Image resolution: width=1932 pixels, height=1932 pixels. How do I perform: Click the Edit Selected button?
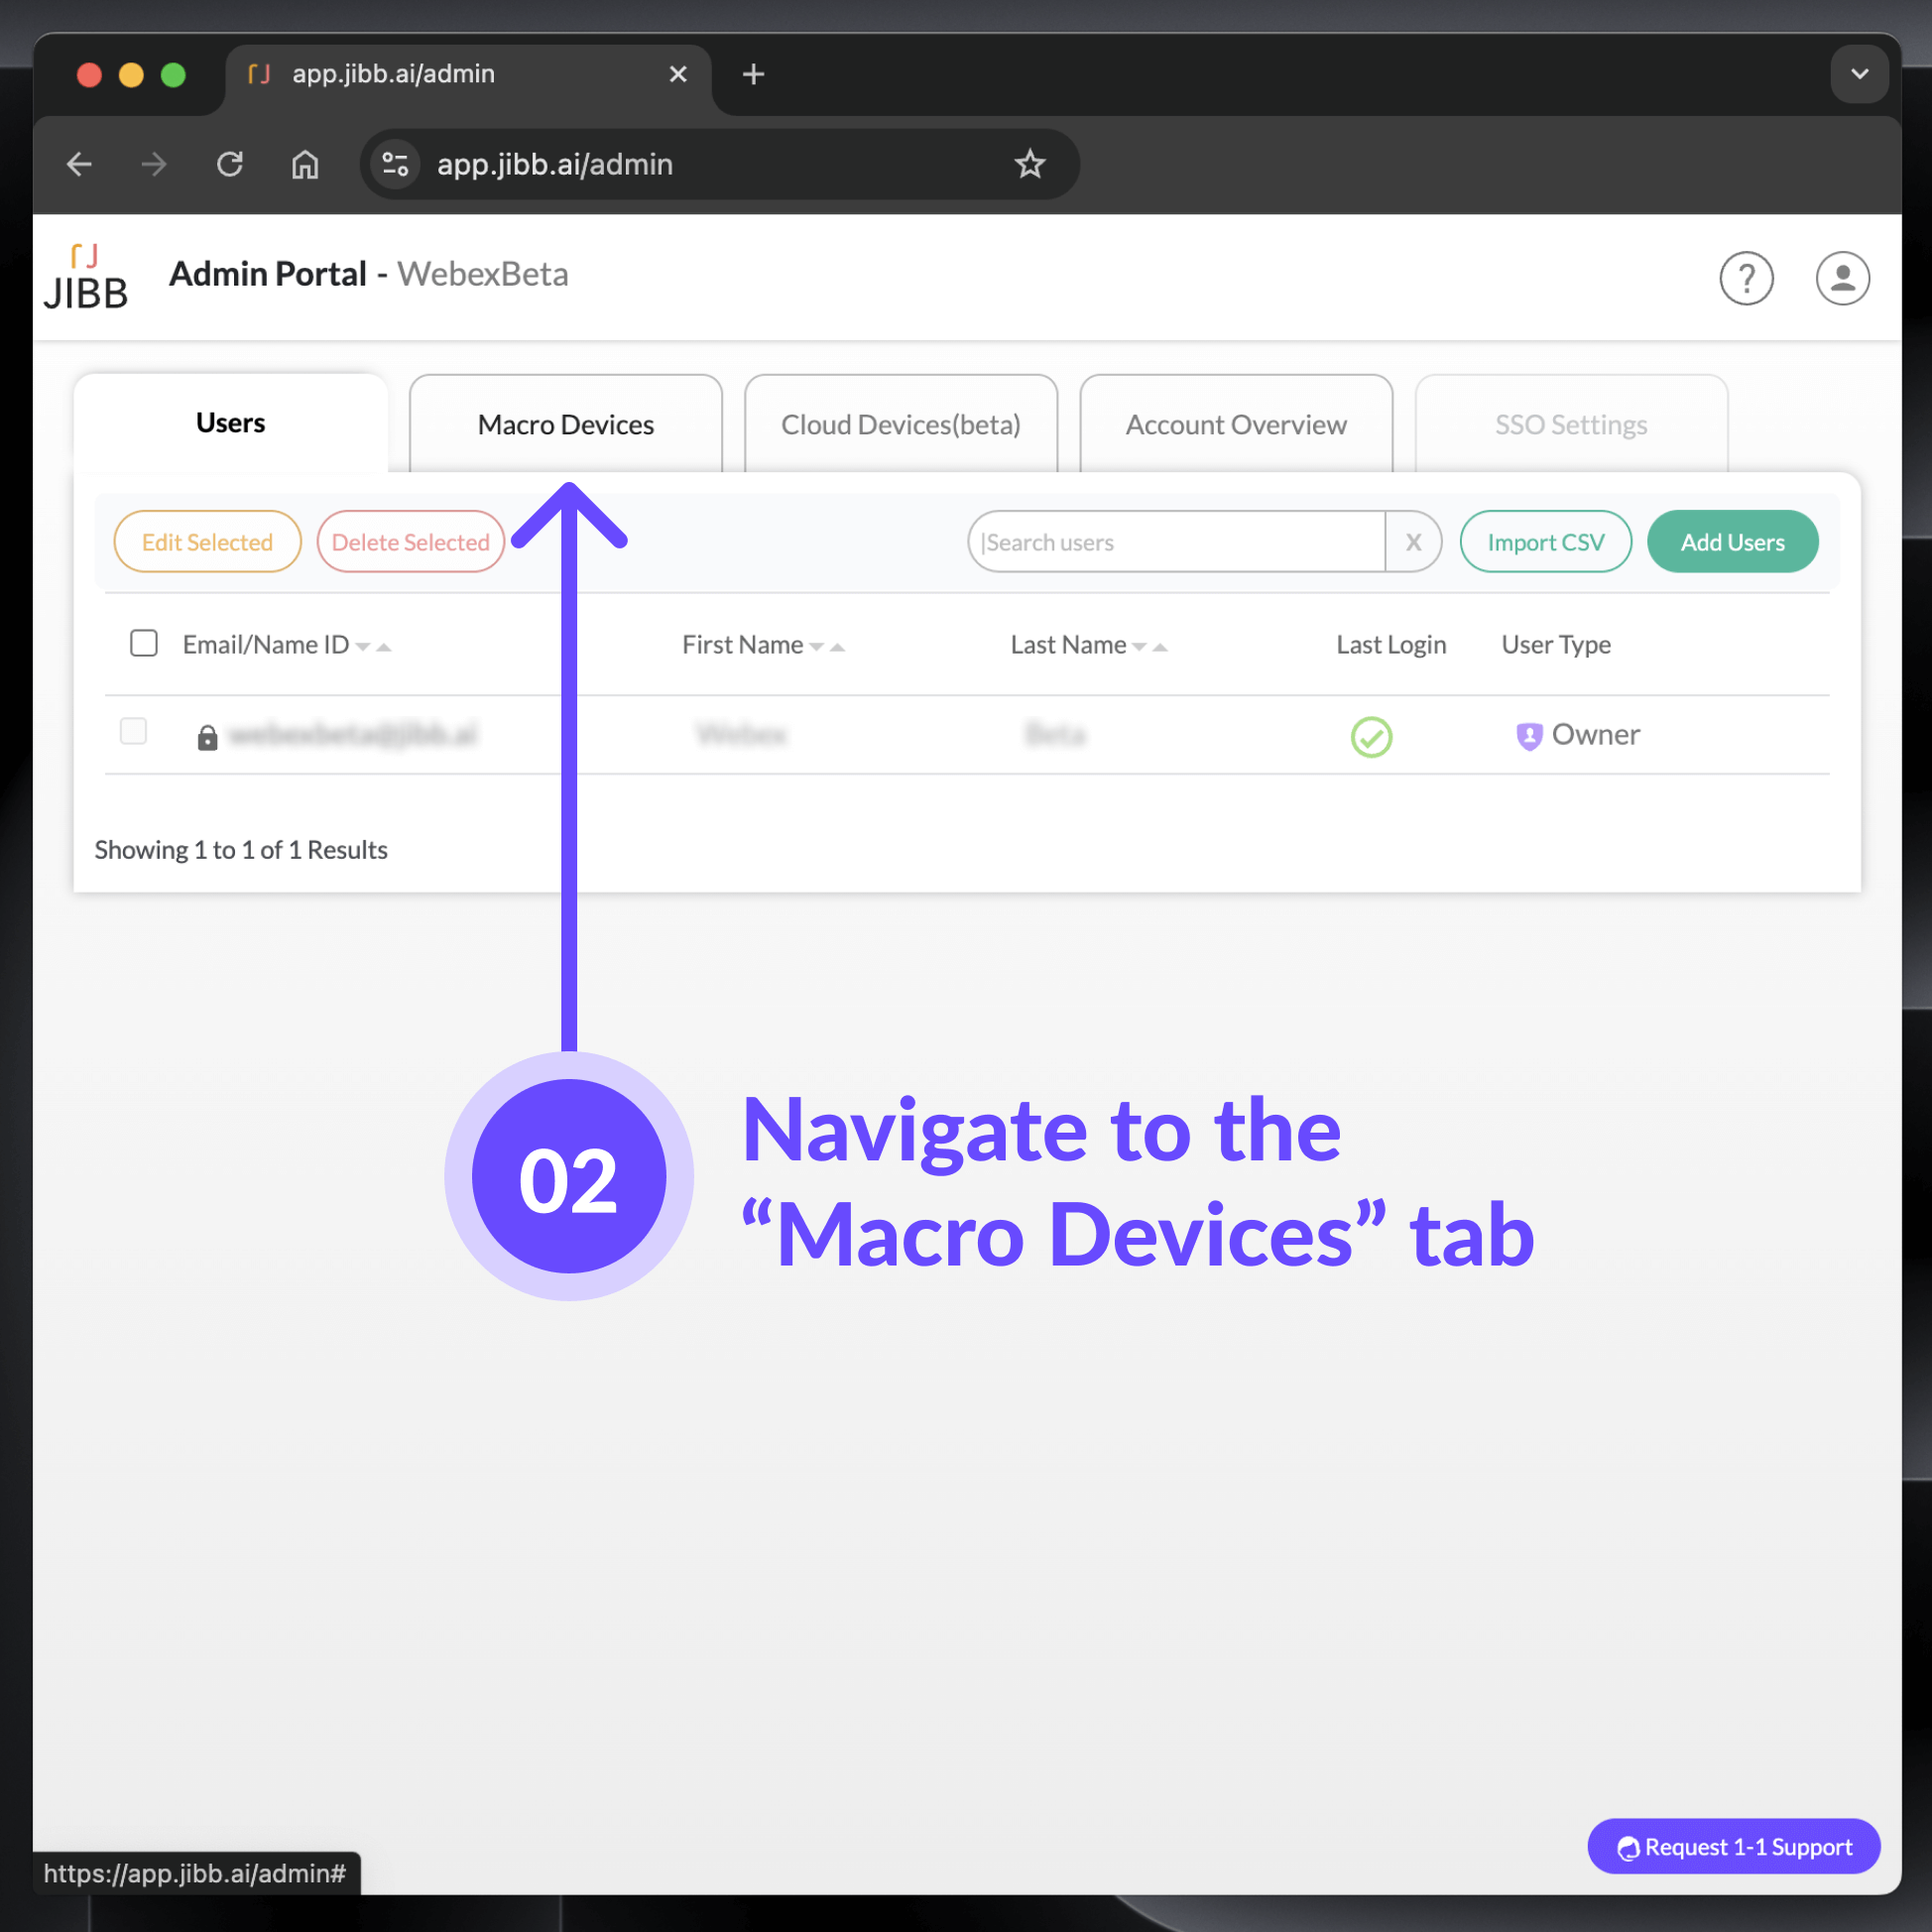pos(207,542)
